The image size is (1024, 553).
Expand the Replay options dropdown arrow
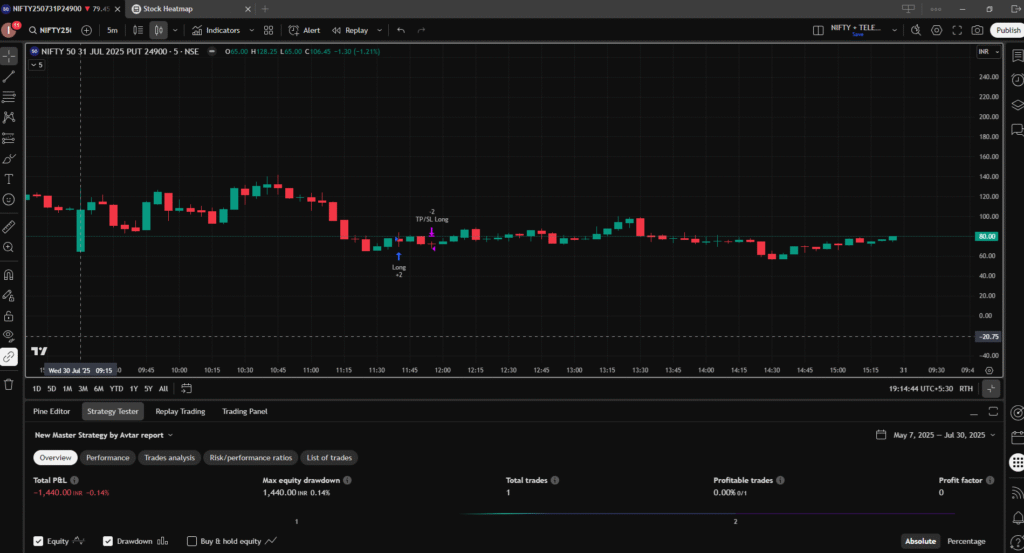click(x=379, y=30)
